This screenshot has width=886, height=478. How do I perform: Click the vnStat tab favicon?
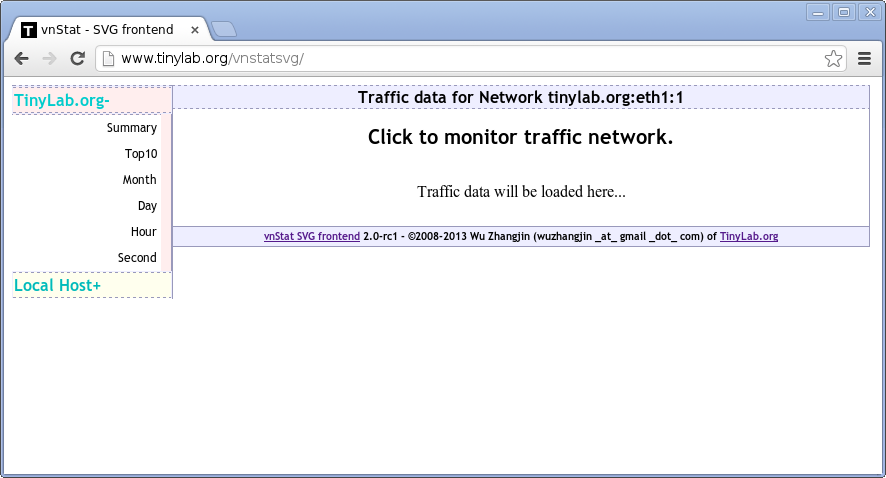tap(29, 30)
